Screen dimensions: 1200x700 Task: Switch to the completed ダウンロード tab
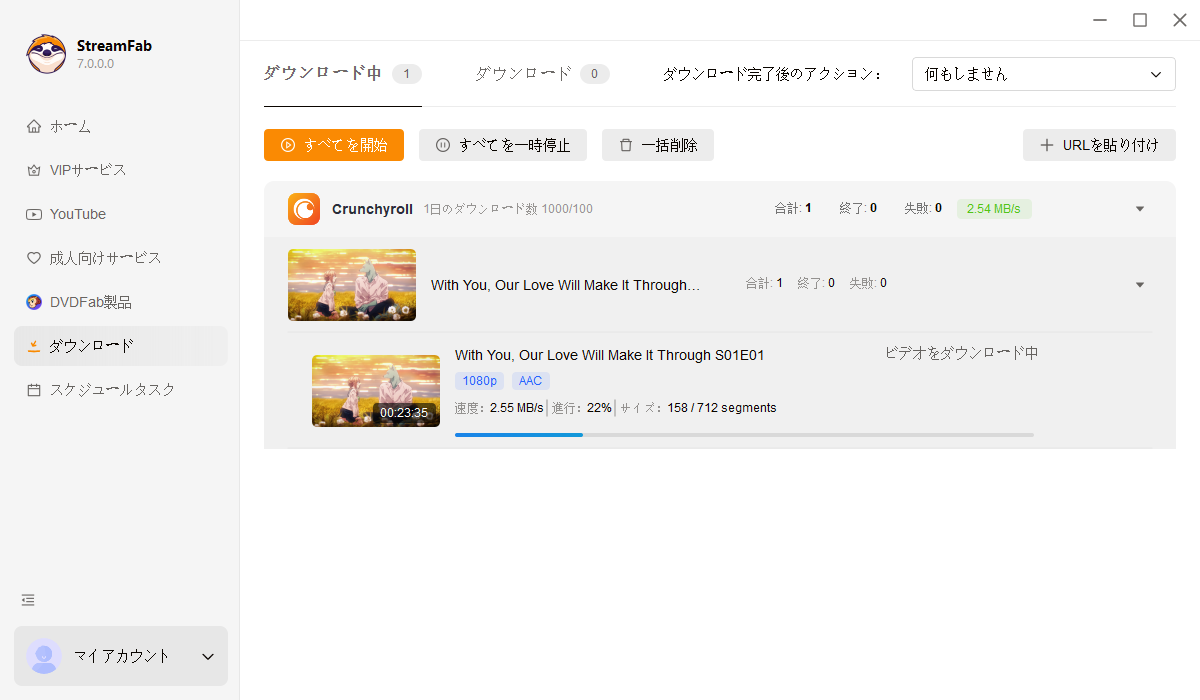point(523,74)
